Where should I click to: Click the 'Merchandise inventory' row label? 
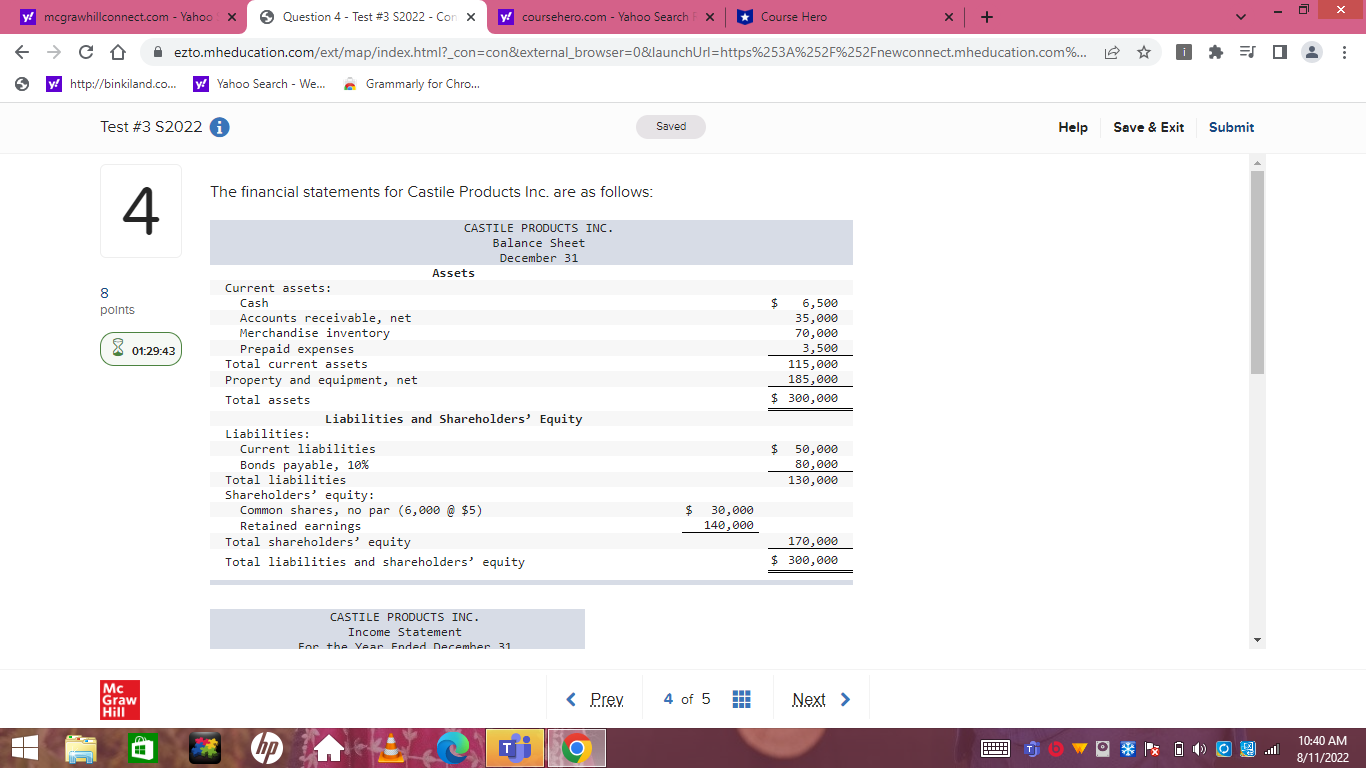pyautogui.click(x=314, y=333)
